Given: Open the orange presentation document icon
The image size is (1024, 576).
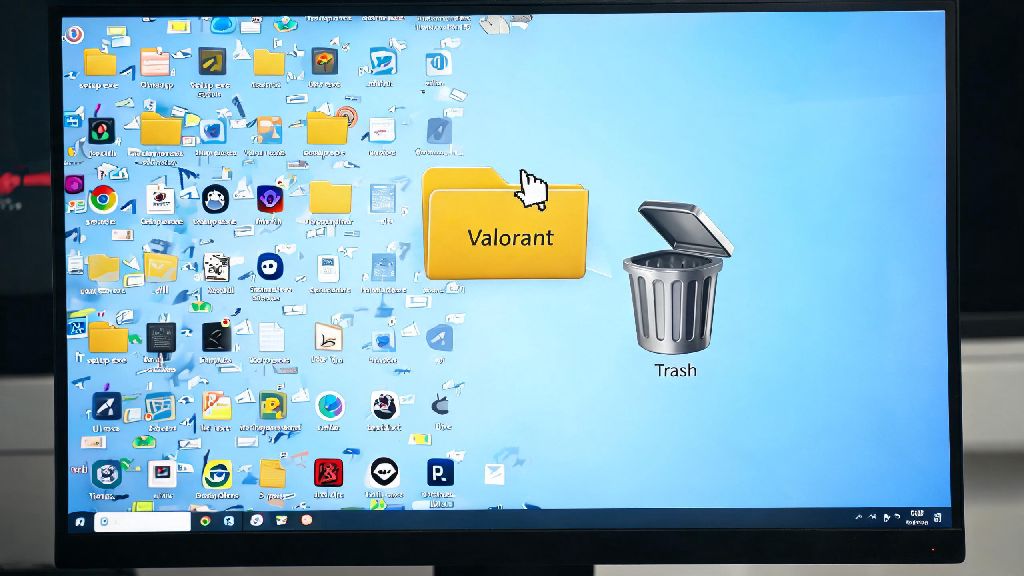Looking at the screenshot, I should [216, 406].
